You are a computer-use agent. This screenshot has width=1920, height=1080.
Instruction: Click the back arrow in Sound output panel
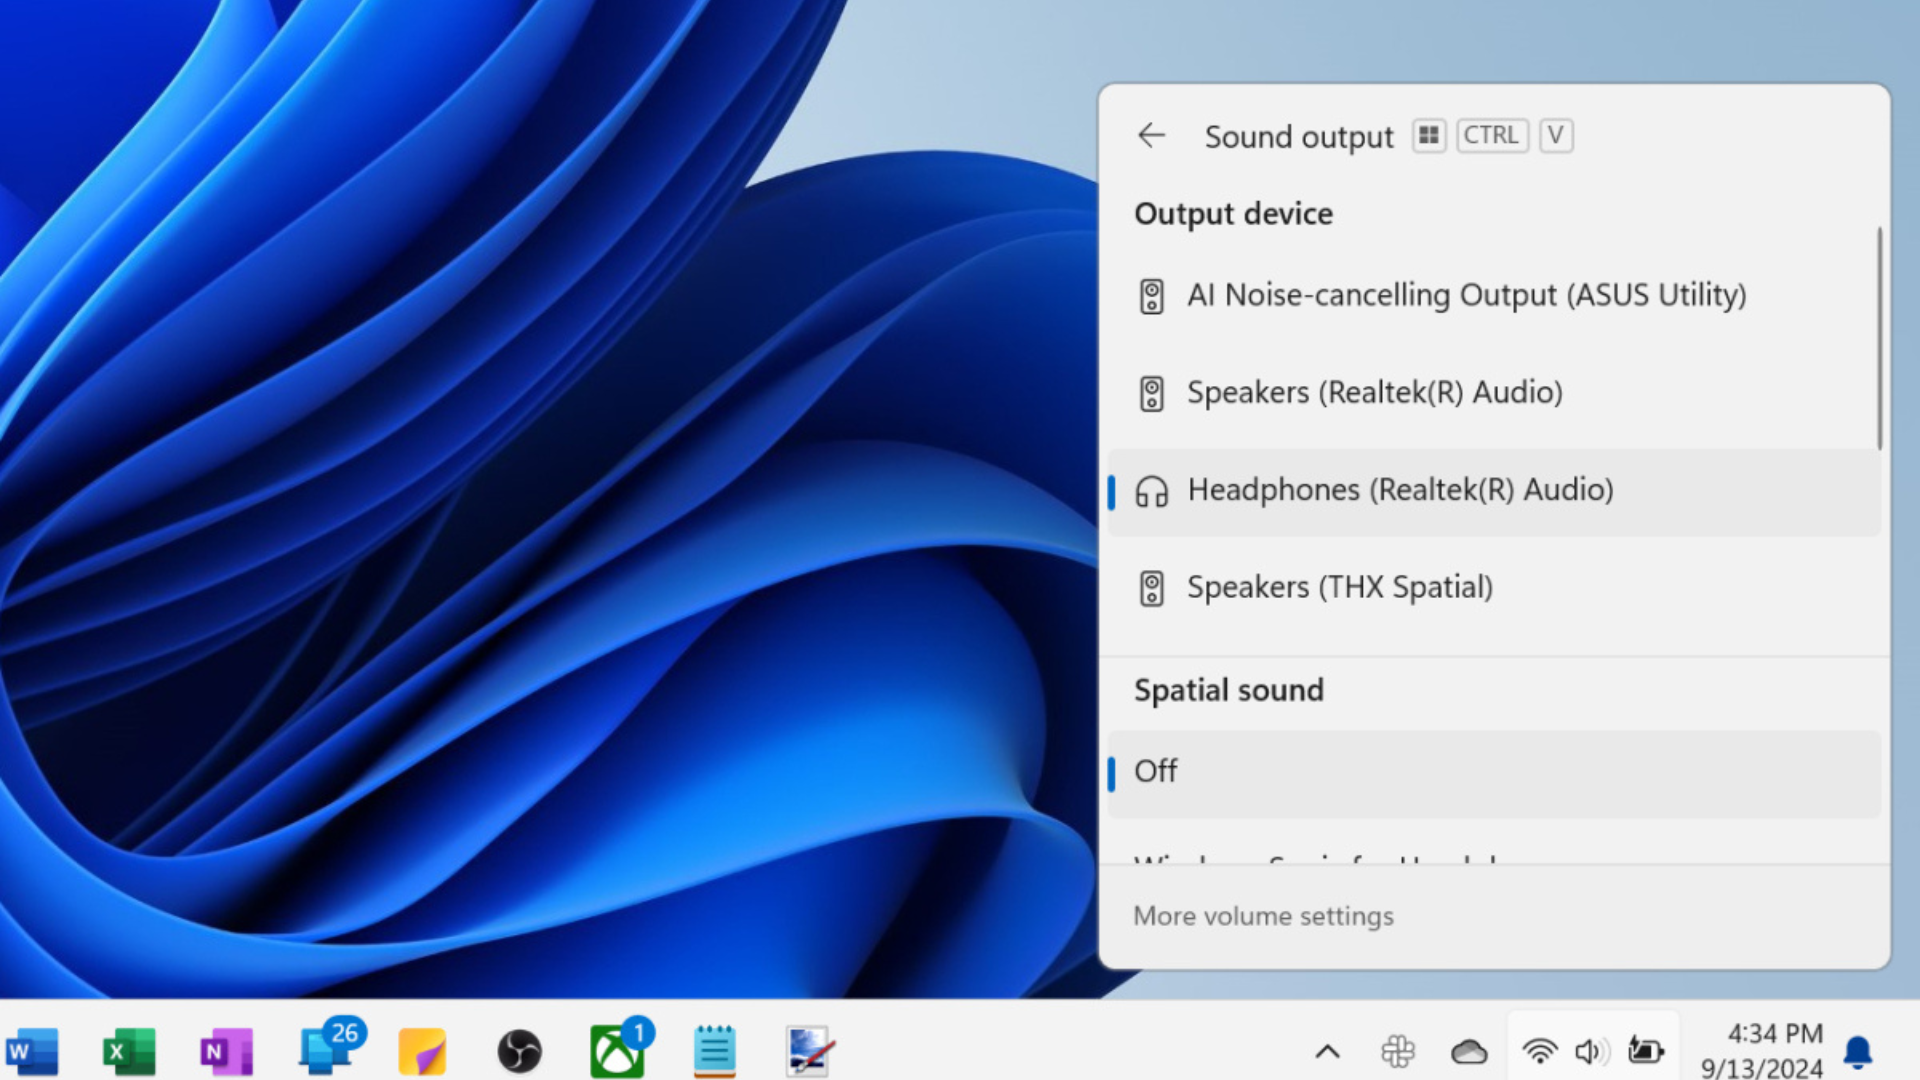[x=1151, y=136]
